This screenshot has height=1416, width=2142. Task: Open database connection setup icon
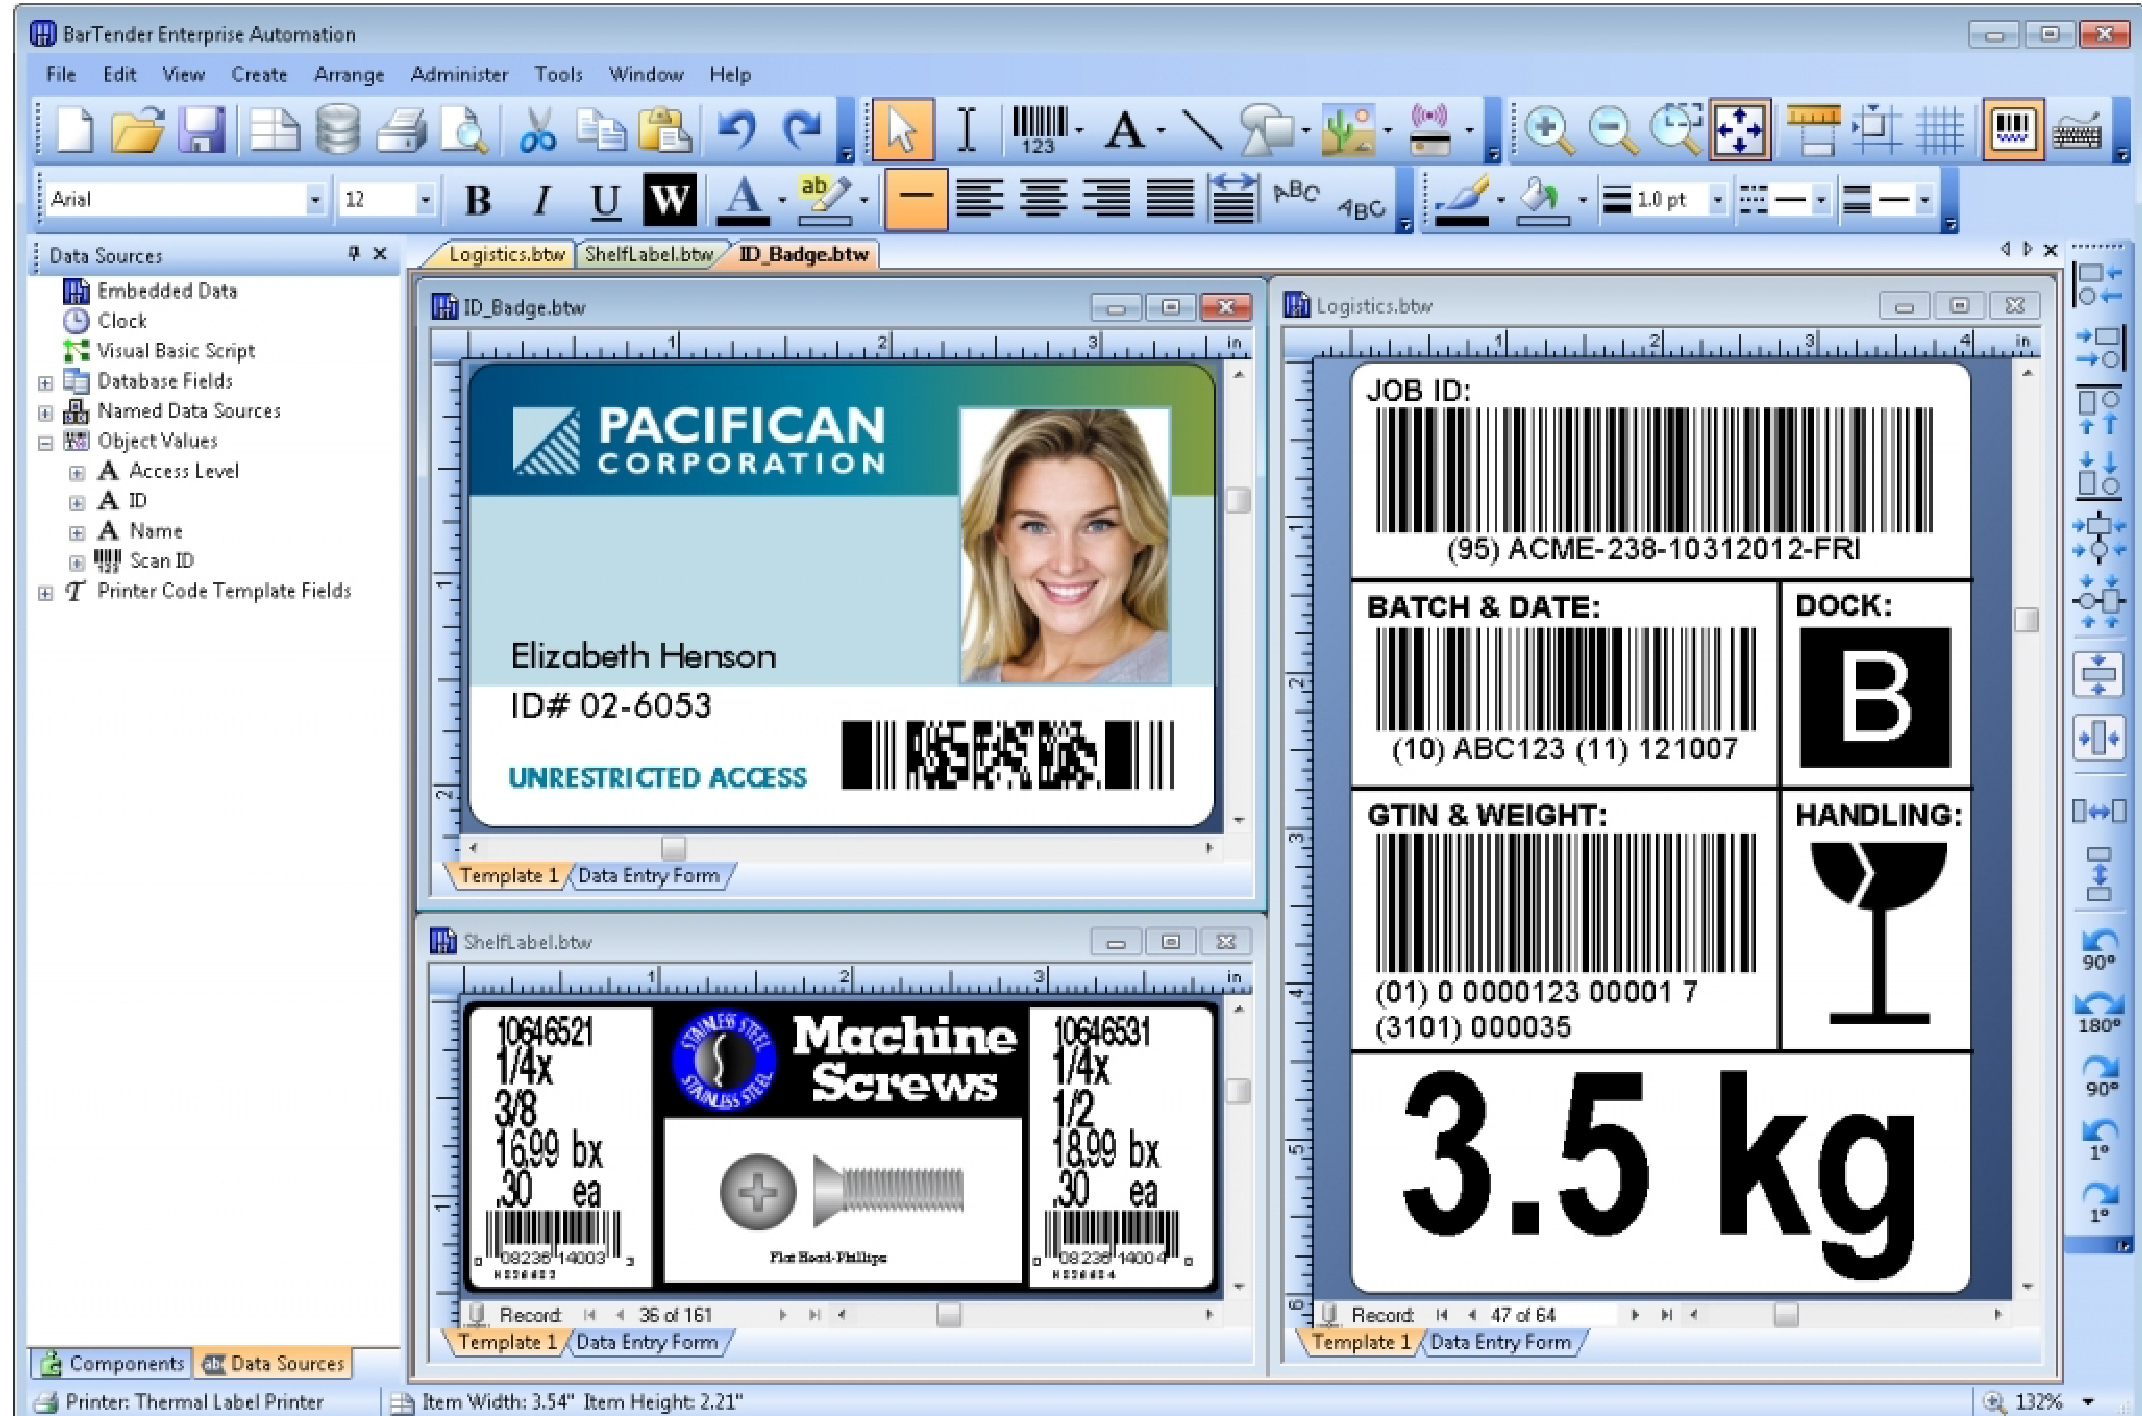tap(337, 130)
